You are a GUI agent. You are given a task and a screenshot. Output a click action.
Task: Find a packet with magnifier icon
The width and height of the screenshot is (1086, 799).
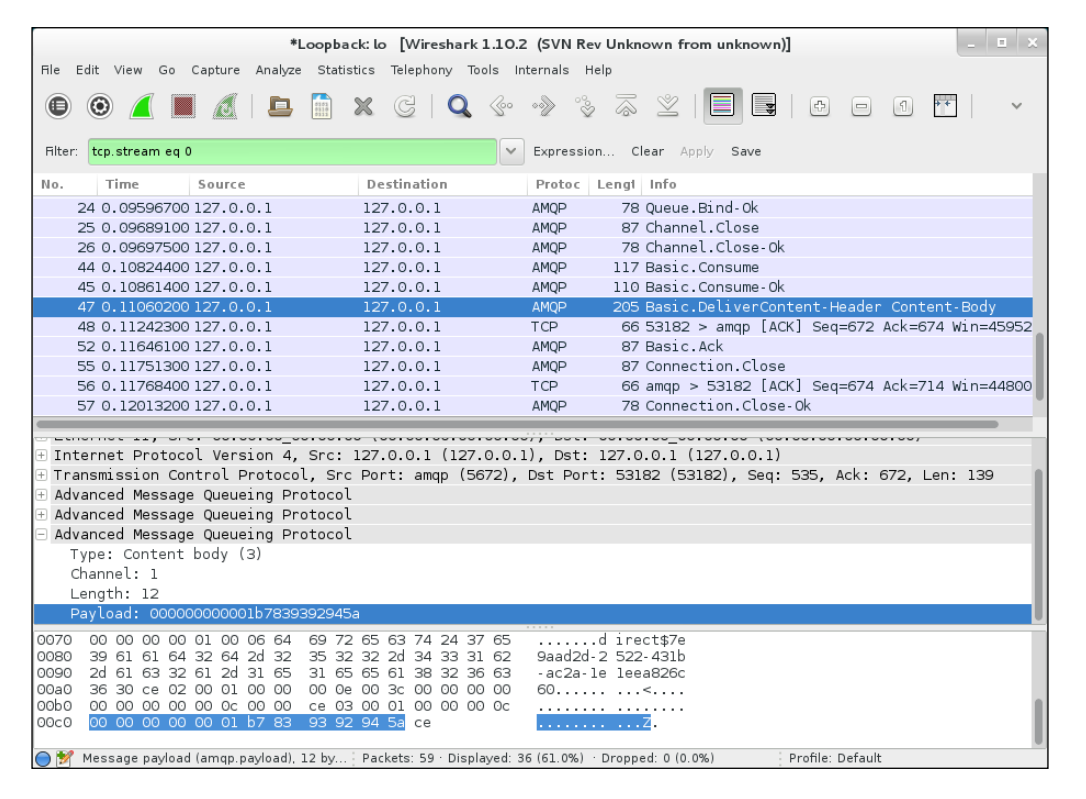tap(459, 106)
